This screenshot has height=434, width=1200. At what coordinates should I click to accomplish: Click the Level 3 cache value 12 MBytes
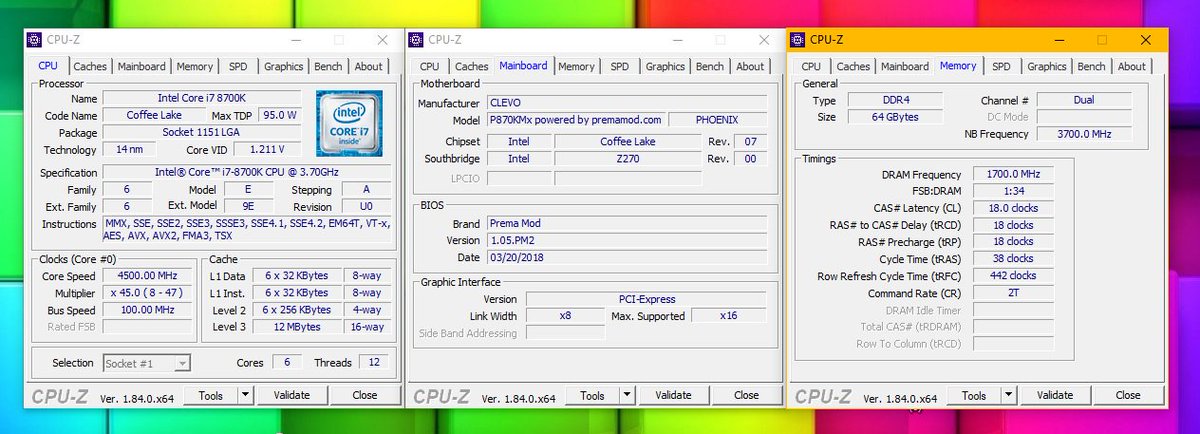pyautogui.click(x=298, y=327)
